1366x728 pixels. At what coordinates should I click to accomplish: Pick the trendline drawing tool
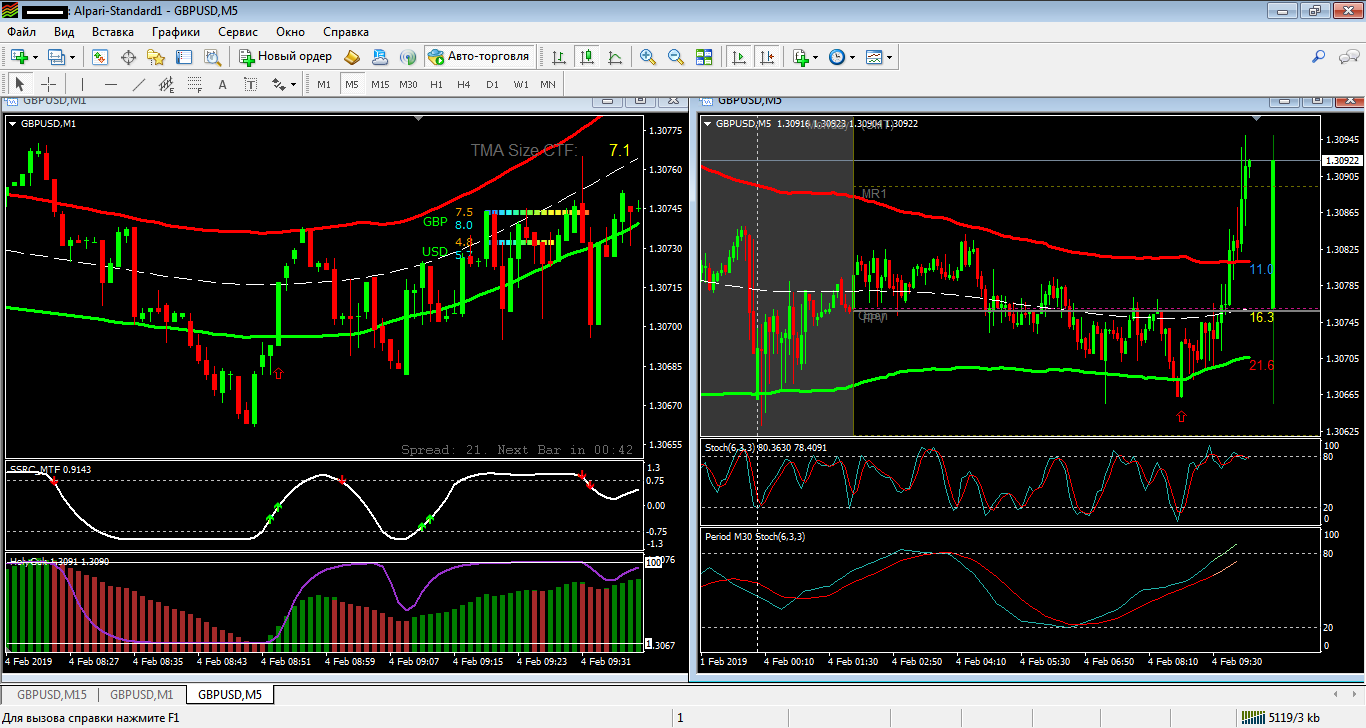[x=139, y=84]
